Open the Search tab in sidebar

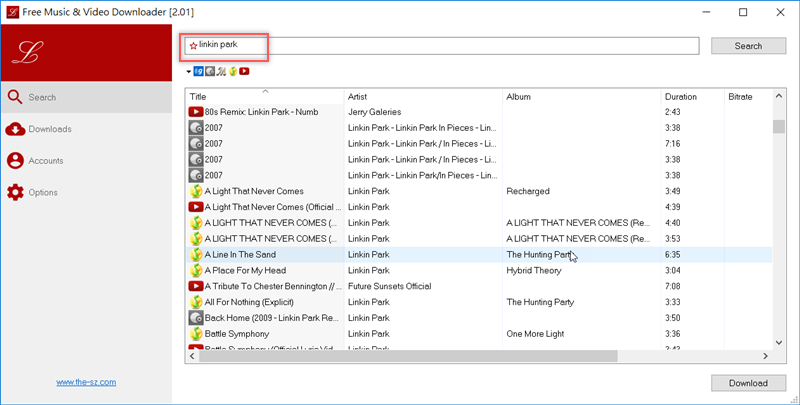point(42,98)
